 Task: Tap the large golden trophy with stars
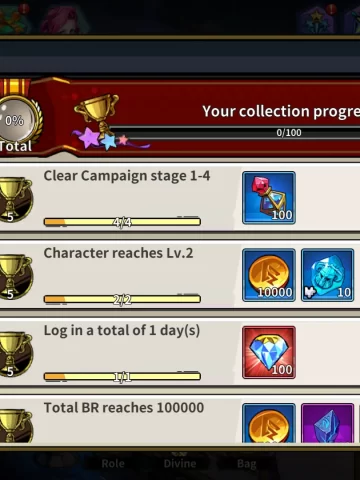(100, 122)
